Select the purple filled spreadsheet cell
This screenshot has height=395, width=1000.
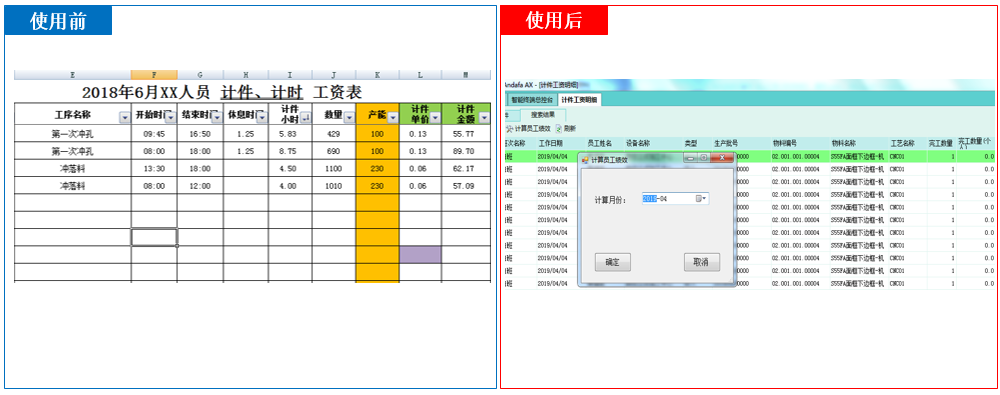pyautogui.click(x=420, y=255)
